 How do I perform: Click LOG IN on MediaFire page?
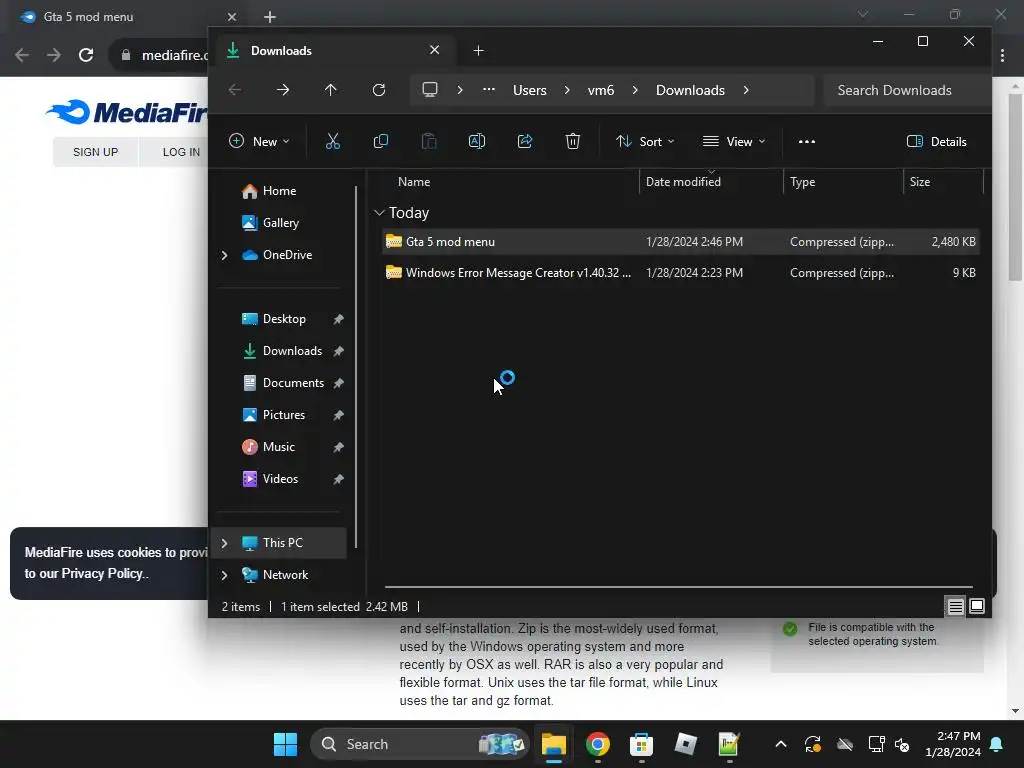tap(181, 152)
